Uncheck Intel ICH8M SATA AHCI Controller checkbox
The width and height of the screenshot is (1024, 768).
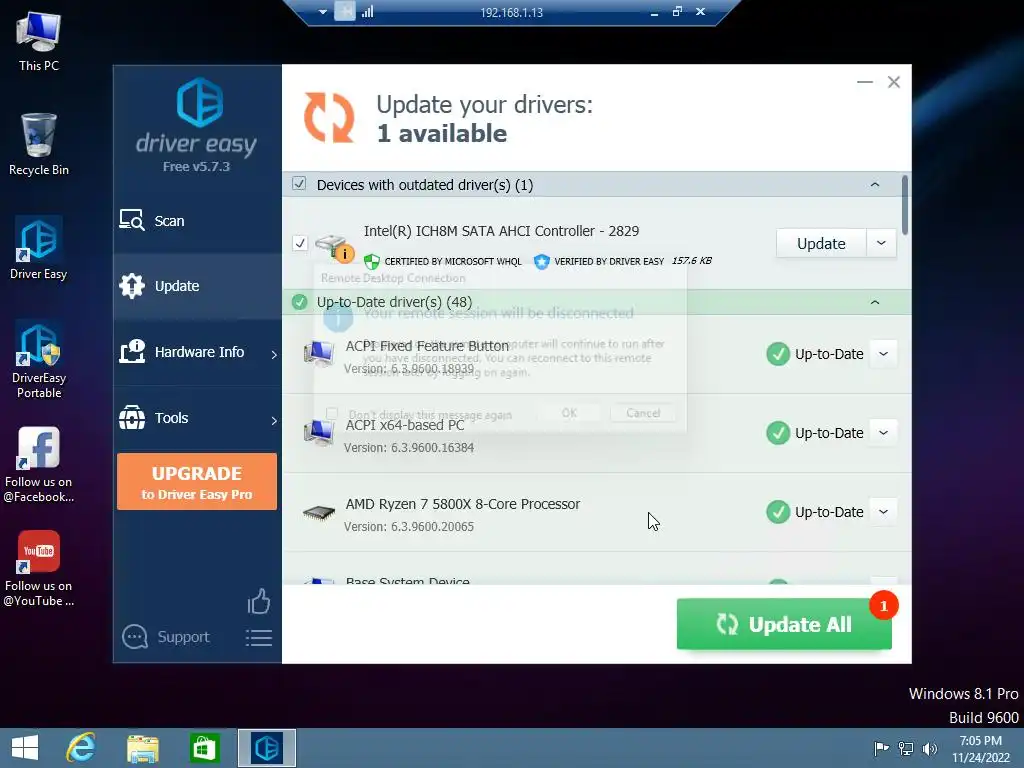pos(300,243)
